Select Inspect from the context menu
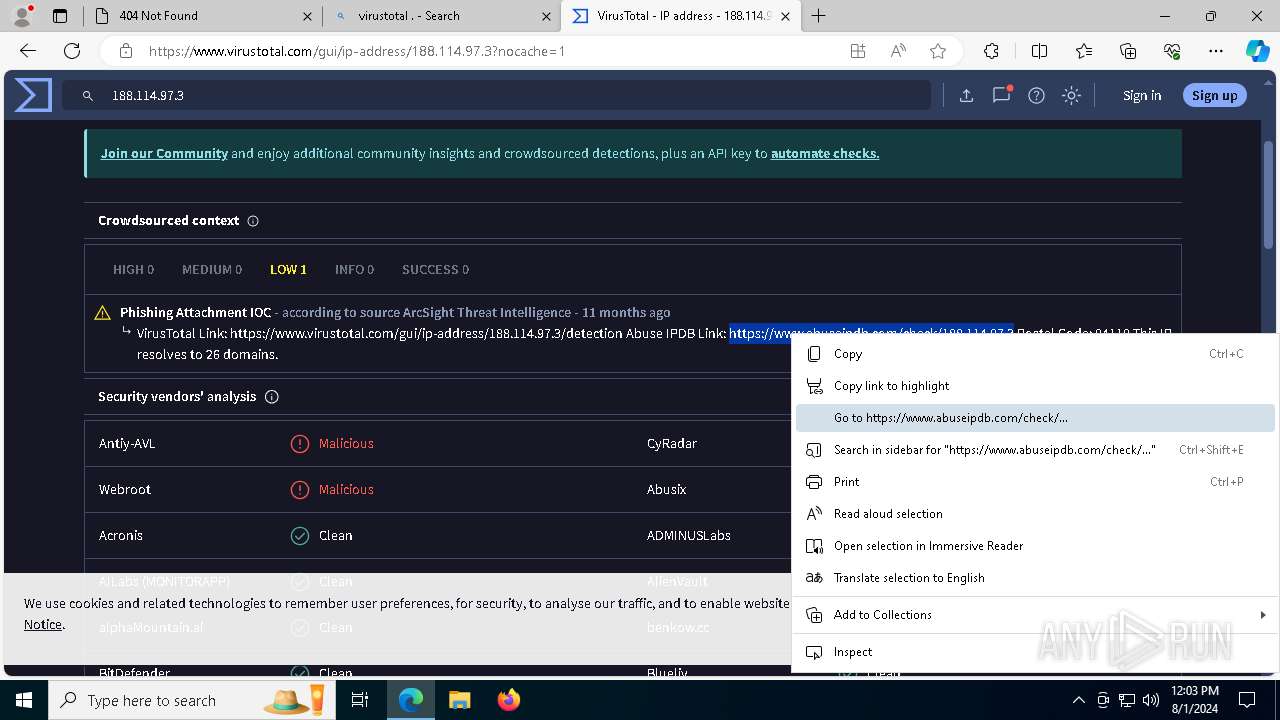 coord(1035,652)
